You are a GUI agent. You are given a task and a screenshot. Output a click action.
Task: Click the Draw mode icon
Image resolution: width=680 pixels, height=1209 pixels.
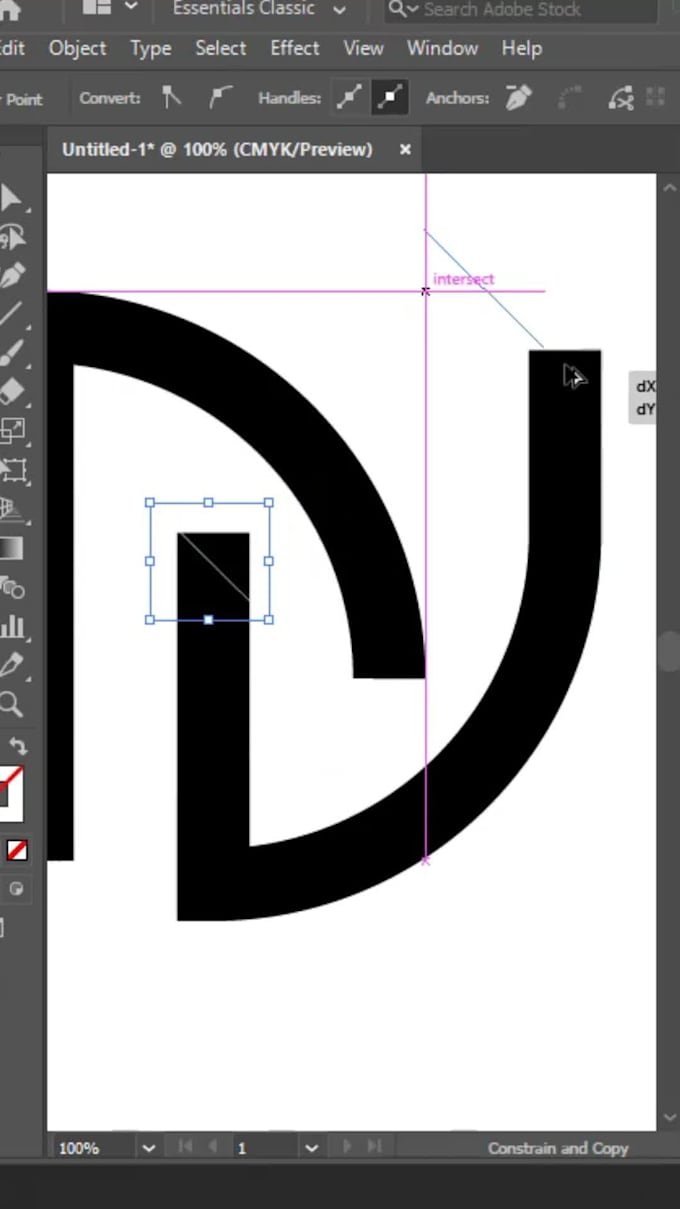tap(15, 888)
